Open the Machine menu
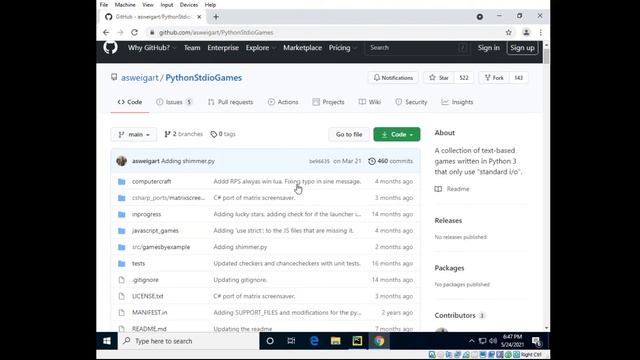 click(125, 5)
